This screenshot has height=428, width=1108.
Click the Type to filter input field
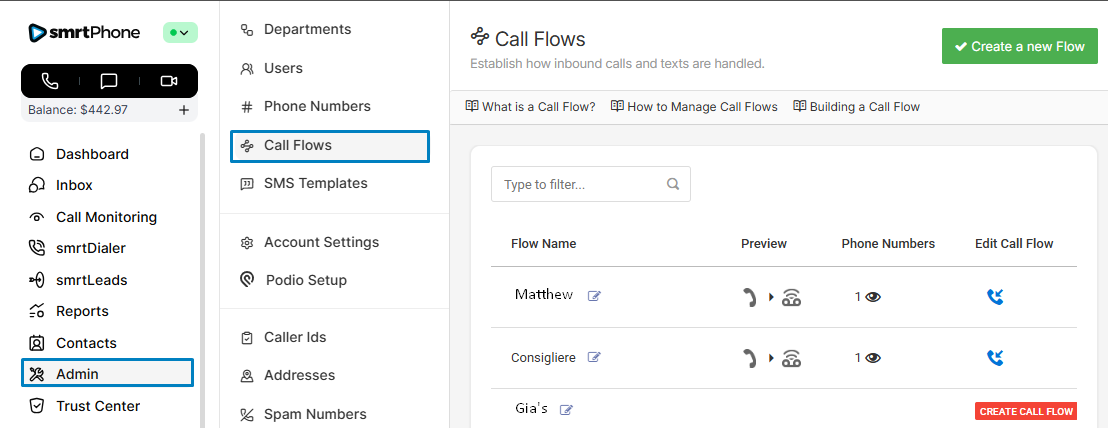[x=578, y=184]
